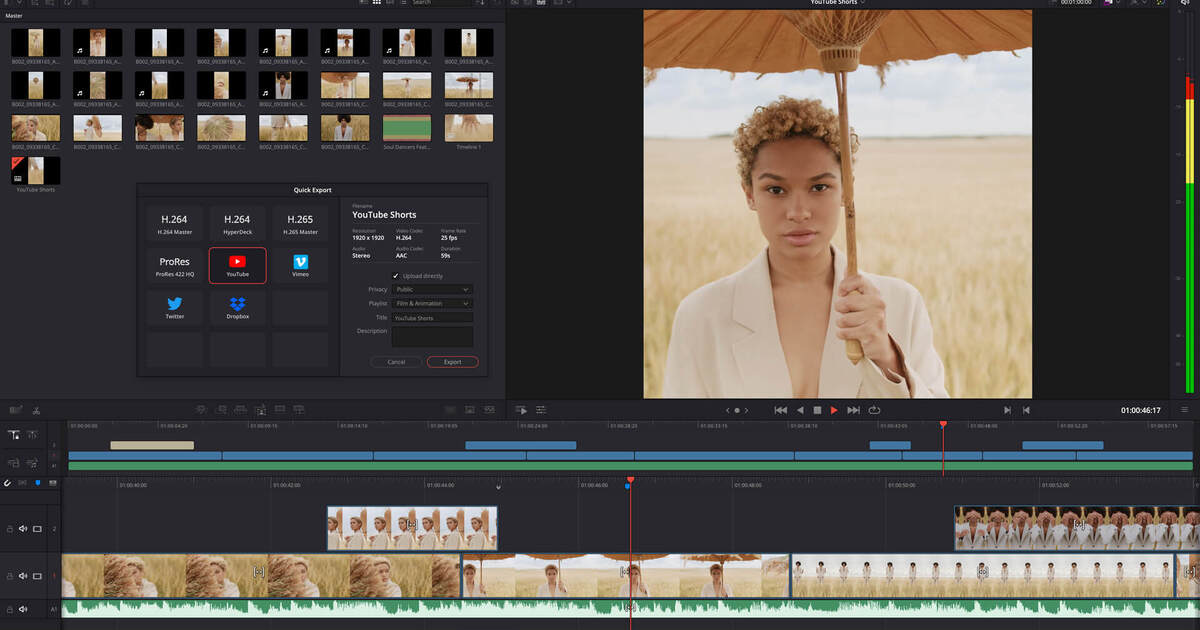
Task: Disable video track 2 visibility
Action: pyautogui.click(x=37, y=528)
